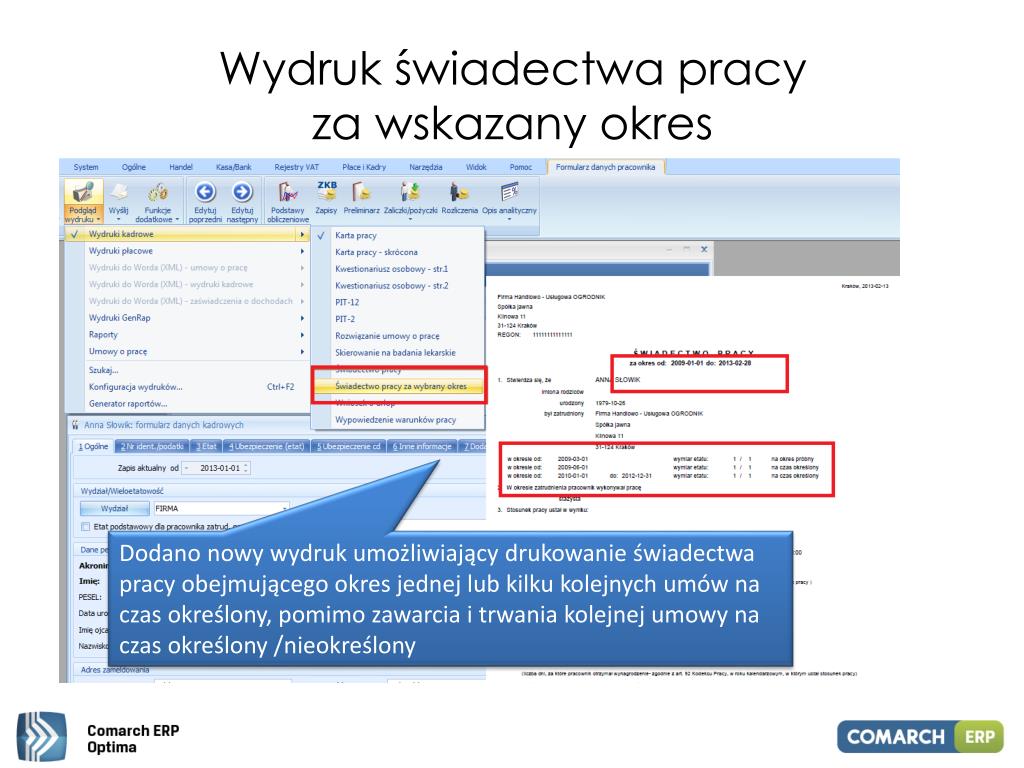Switch to the 5 Ubezpieczenie cd tab
1024x768 pixels.
click(x=349, y=447)
